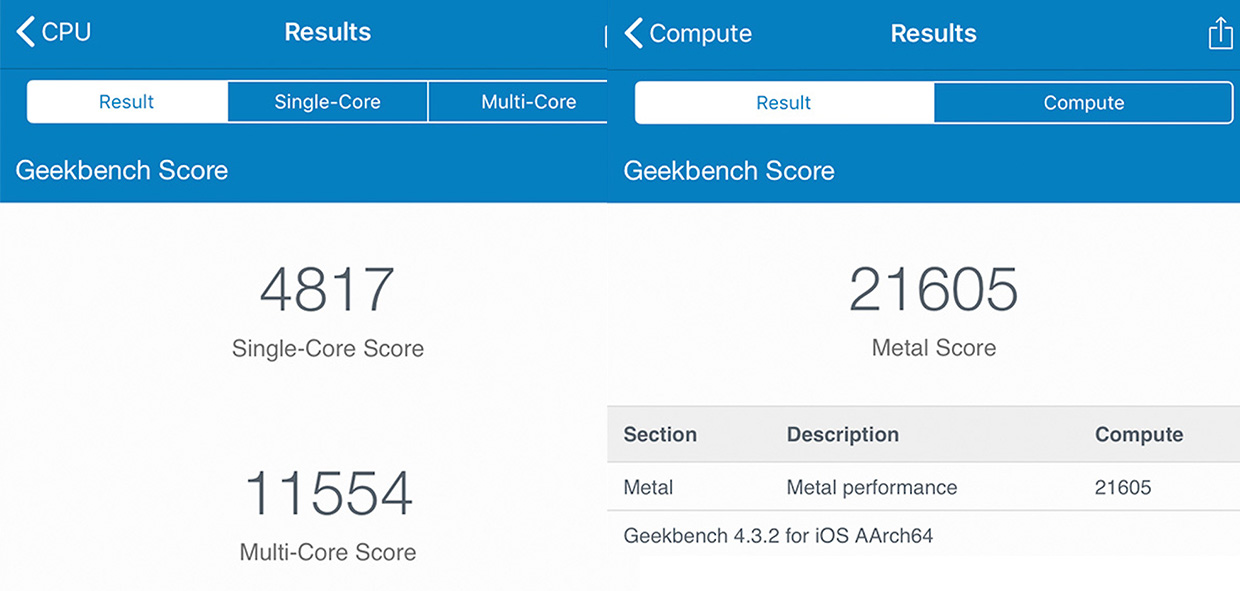The image size is (1240, 591).
Task: Click the Single-Core Score label
Action: tap(328, 349)
